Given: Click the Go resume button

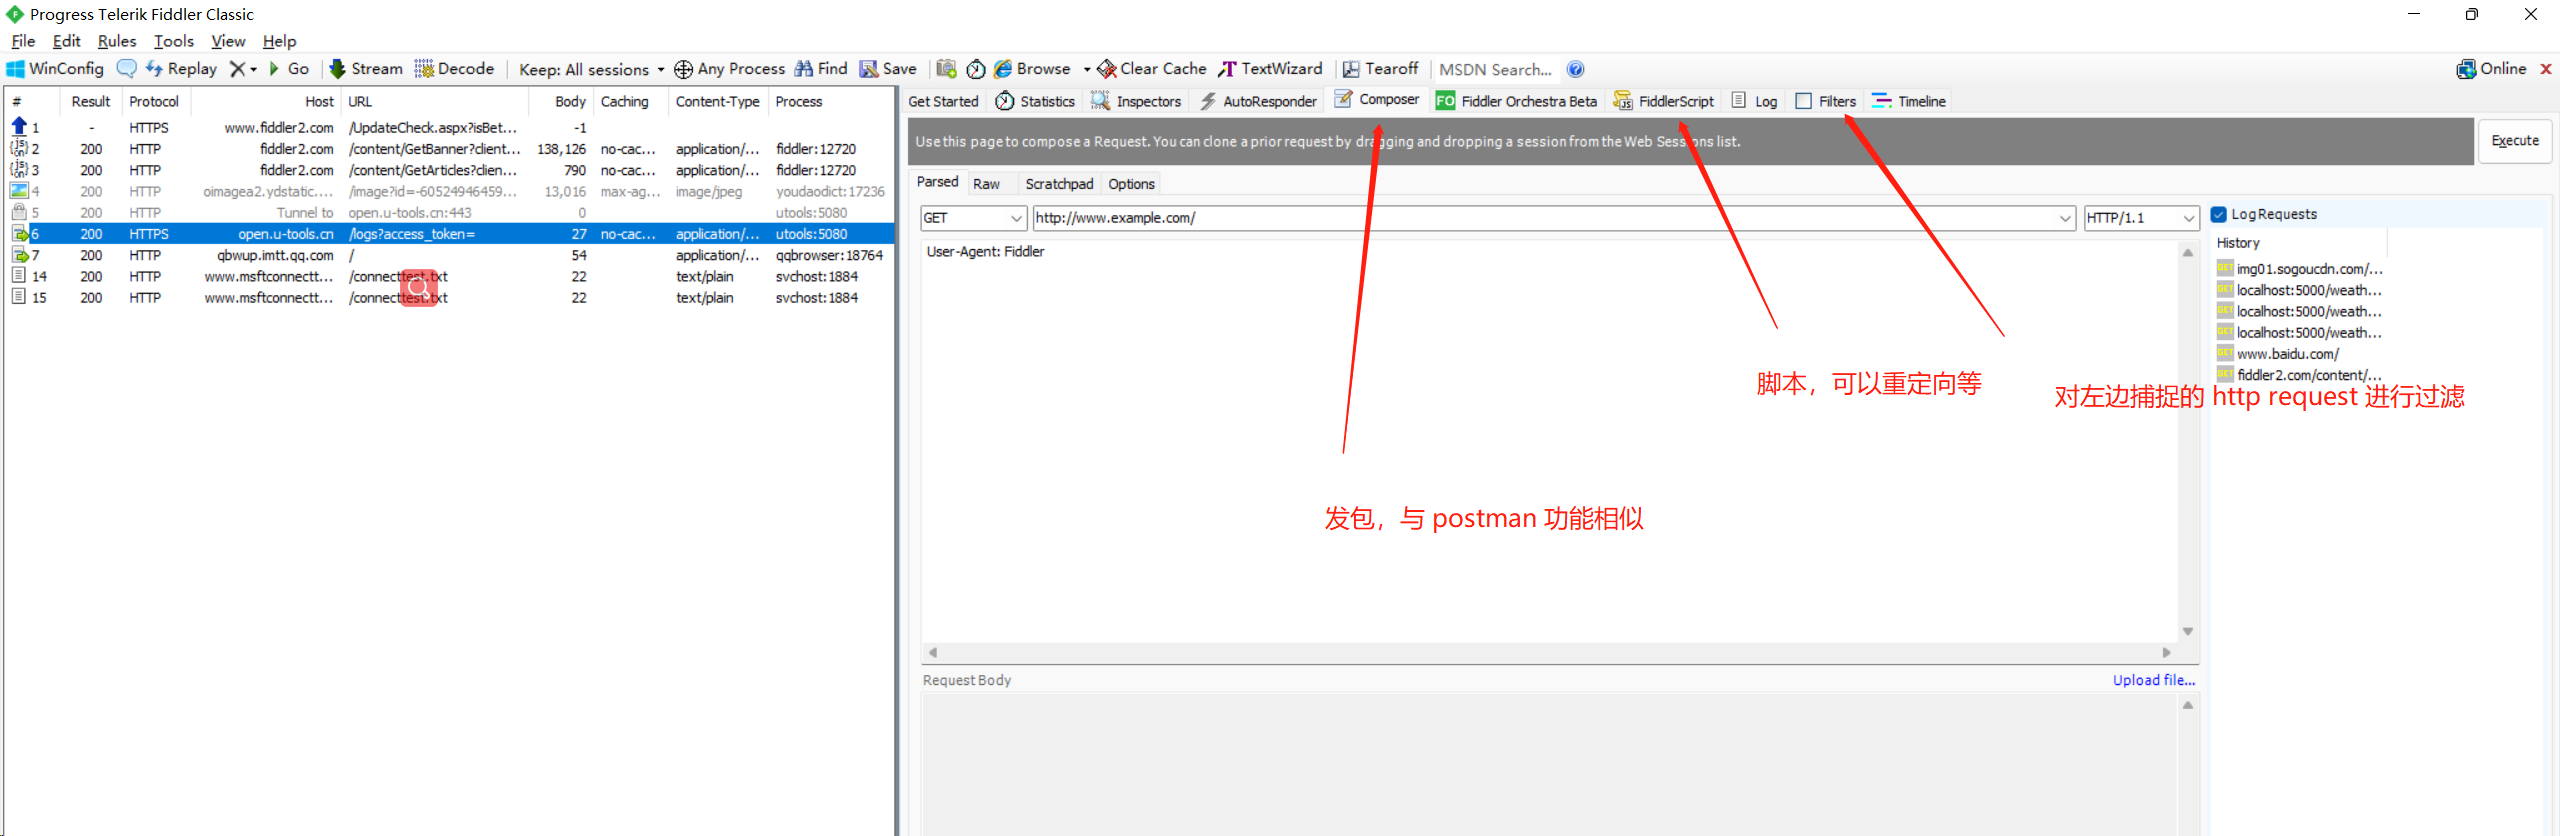Looking at the screenshot, I should tap(289, 69).
